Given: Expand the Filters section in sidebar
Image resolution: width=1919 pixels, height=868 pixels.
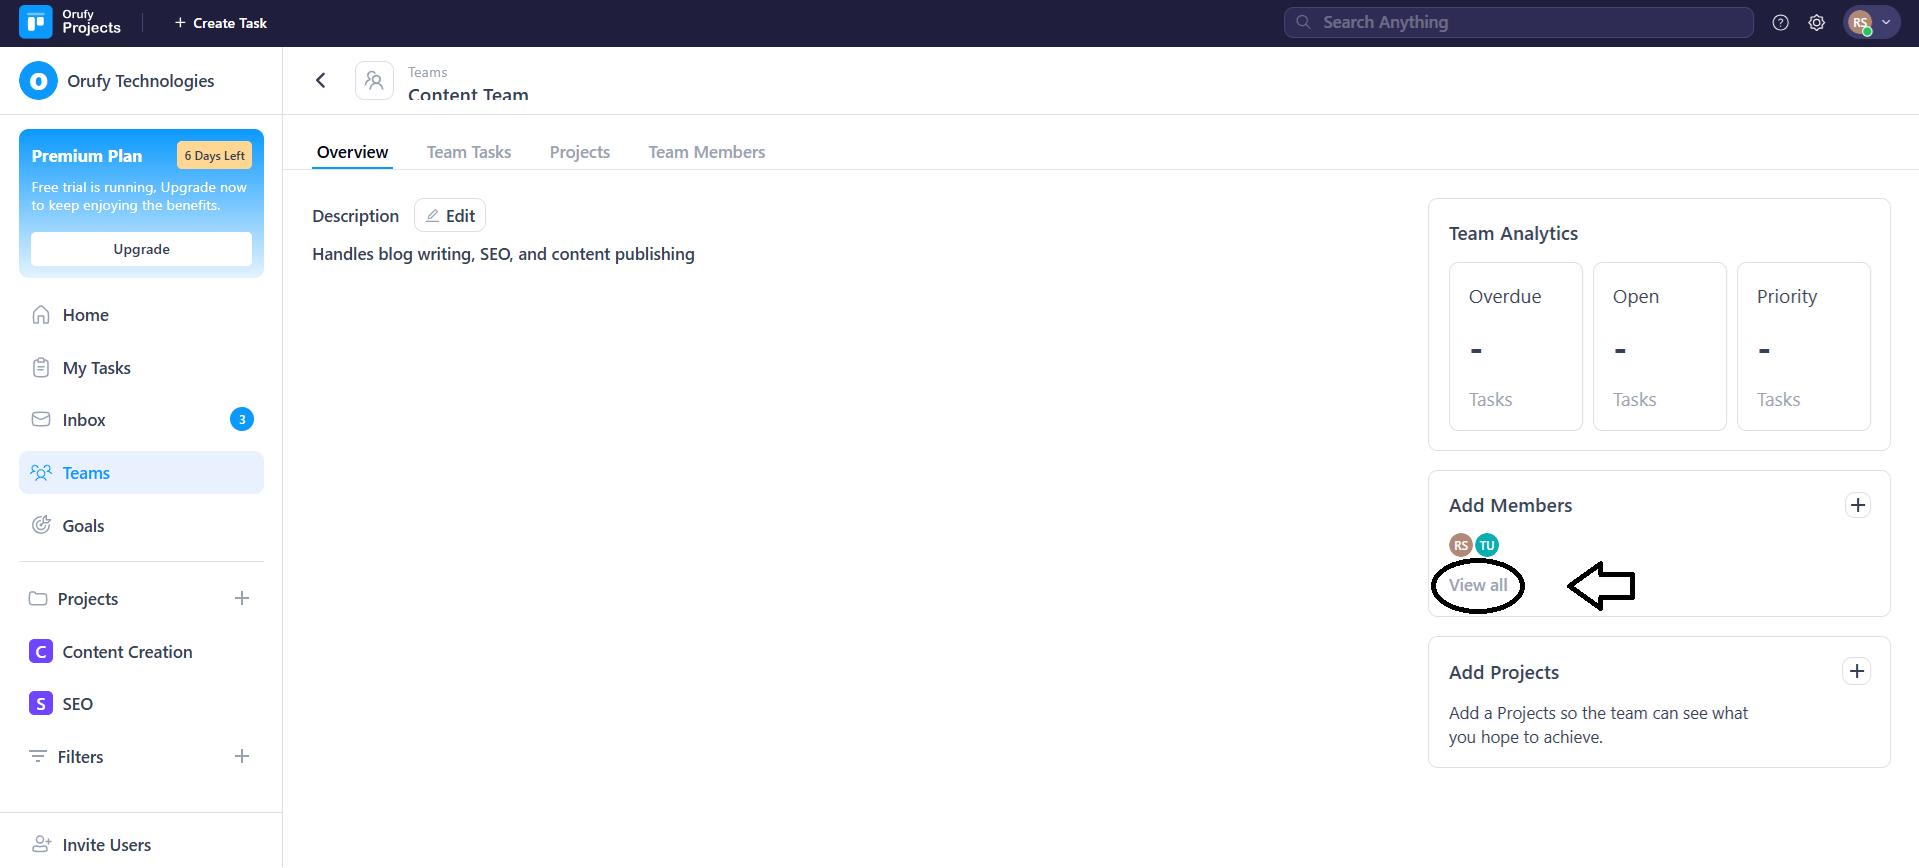Looking at the screenshot, I should point(80,757).
